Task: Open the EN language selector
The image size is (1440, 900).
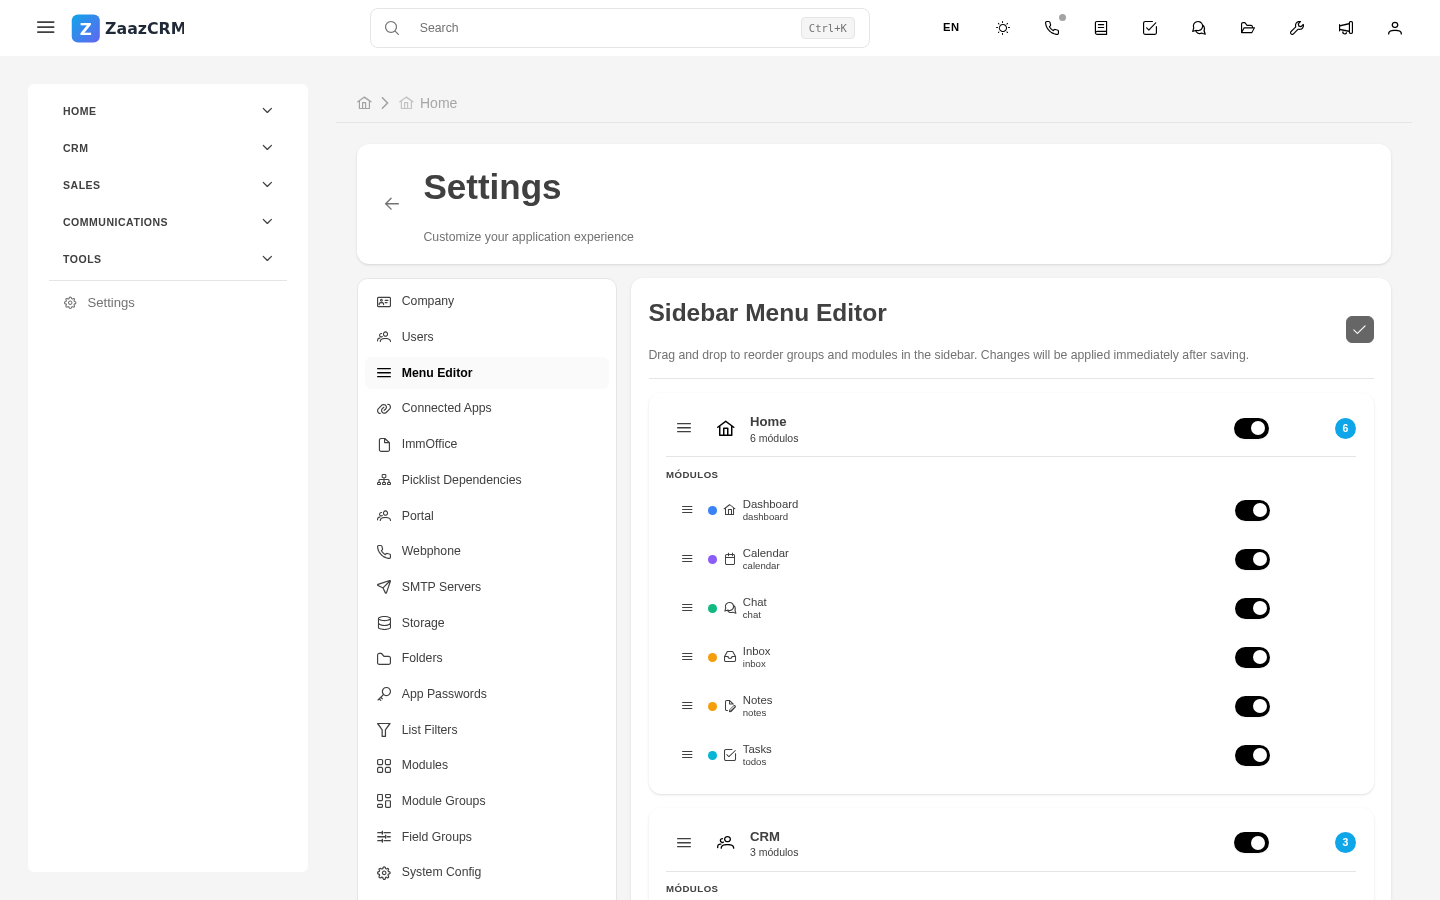Action: coord(951,28)
